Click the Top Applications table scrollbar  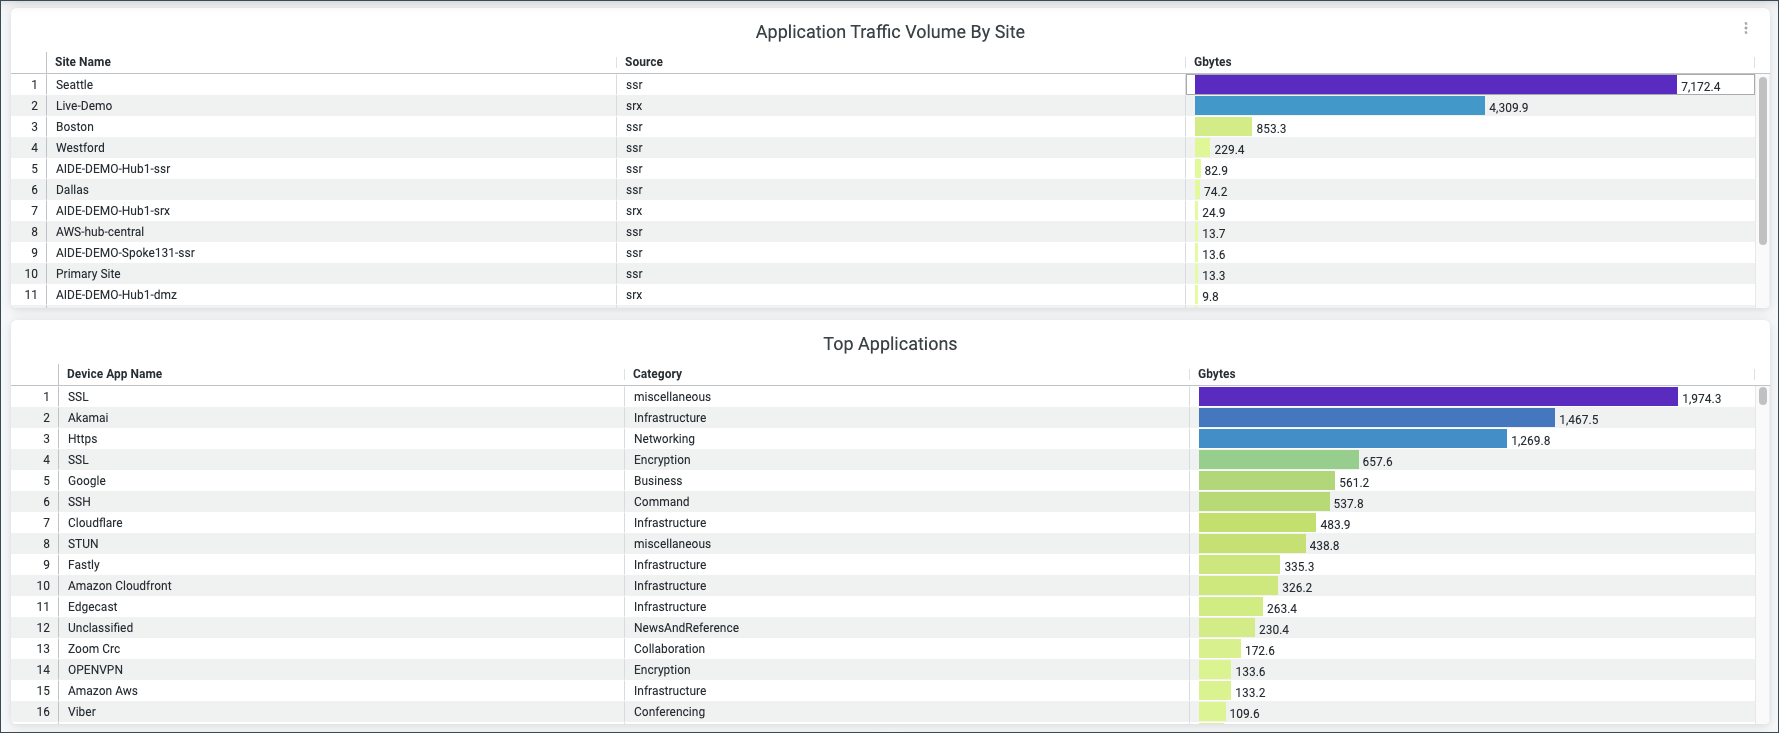click(1762, 396)
